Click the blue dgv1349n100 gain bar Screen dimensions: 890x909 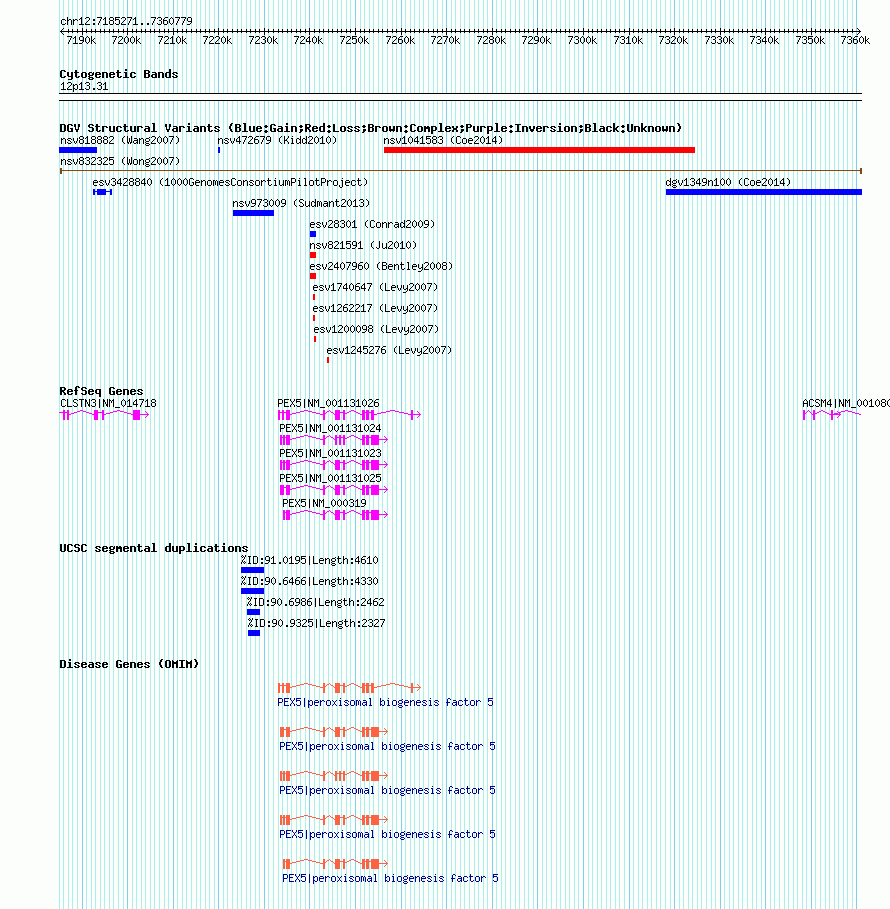[x=764, y=192]
